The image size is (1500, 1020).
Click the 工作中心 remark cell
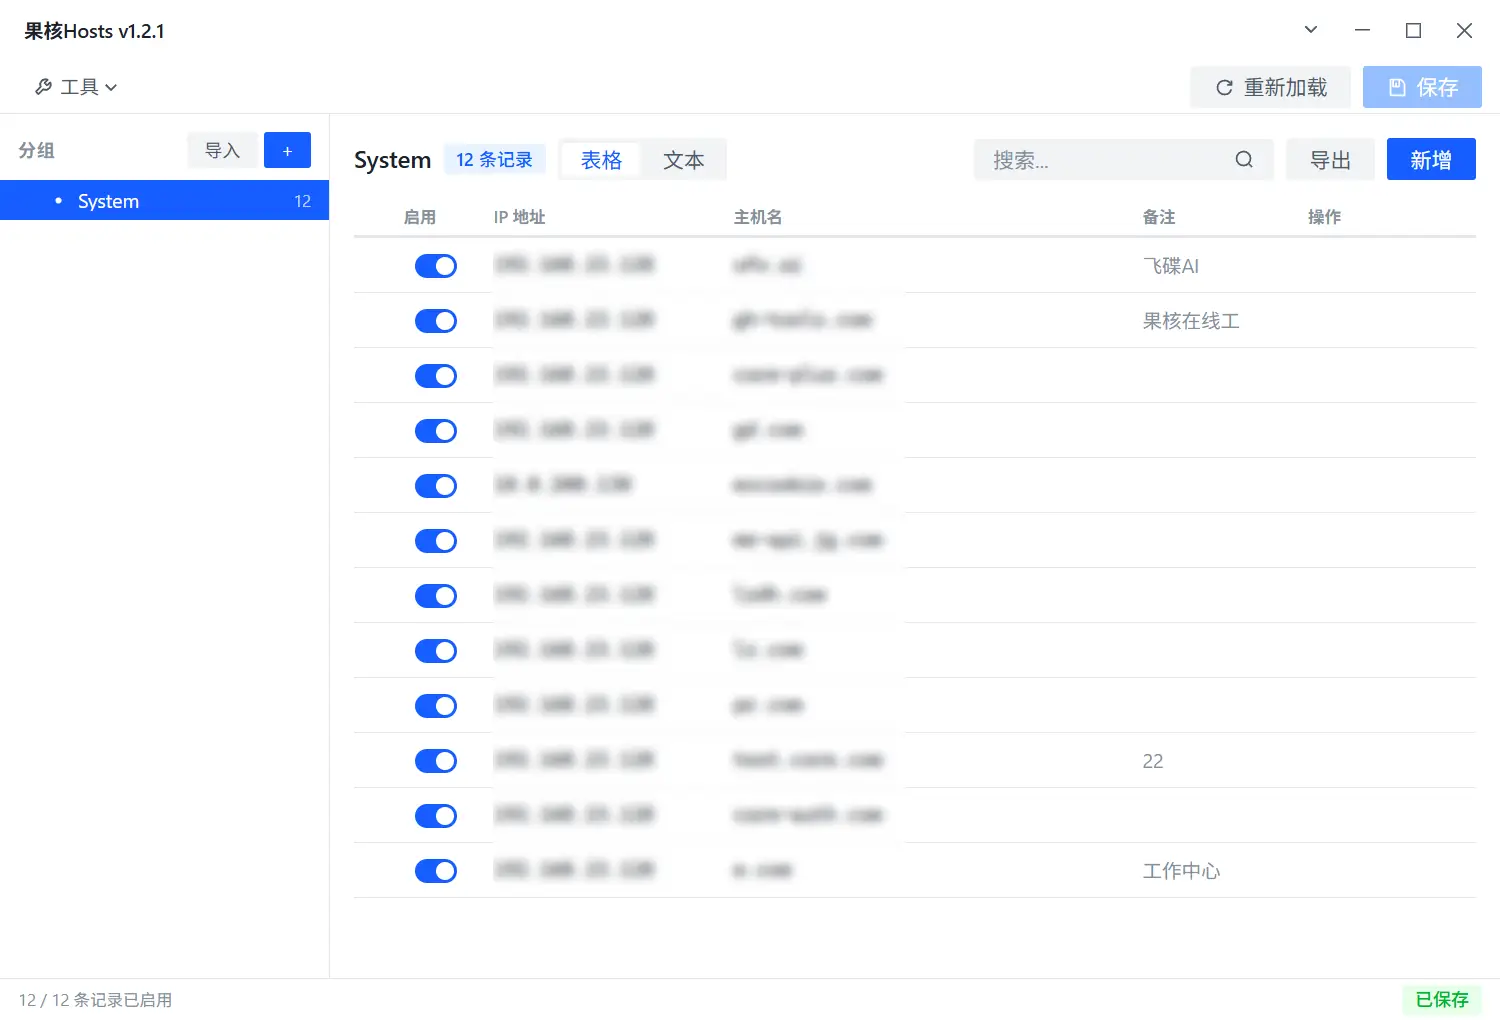[1181, 871]
